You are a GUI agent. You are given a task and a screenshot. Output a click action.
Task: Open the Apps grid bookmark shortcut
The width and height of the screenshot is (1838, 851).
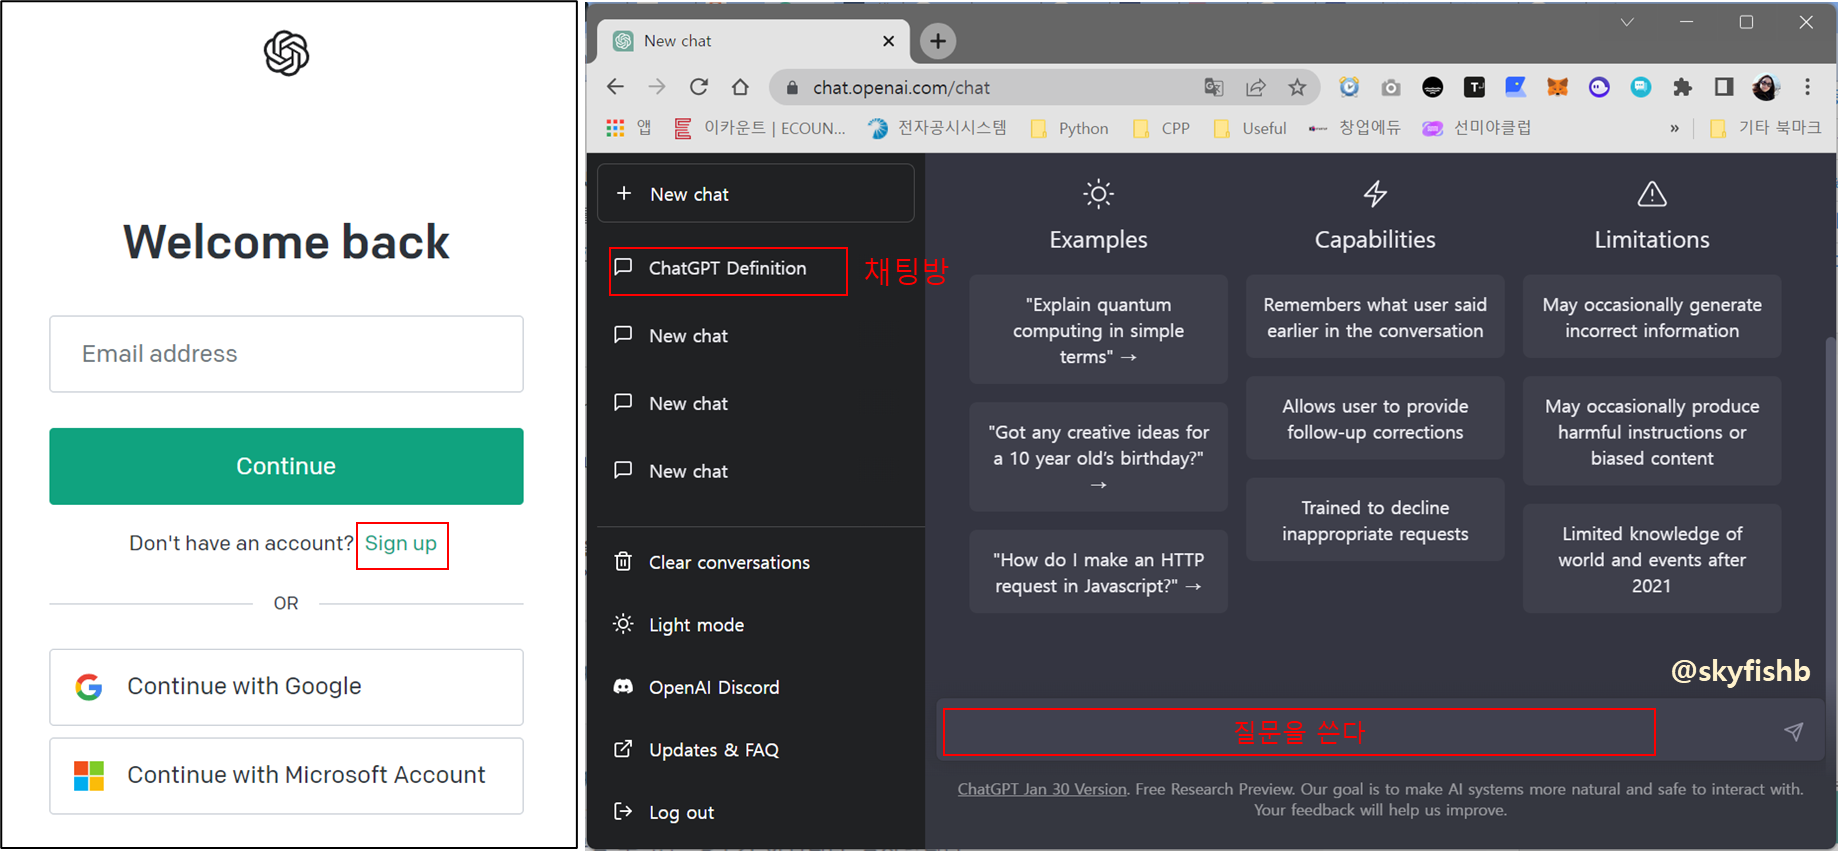[x=629, y=128]
